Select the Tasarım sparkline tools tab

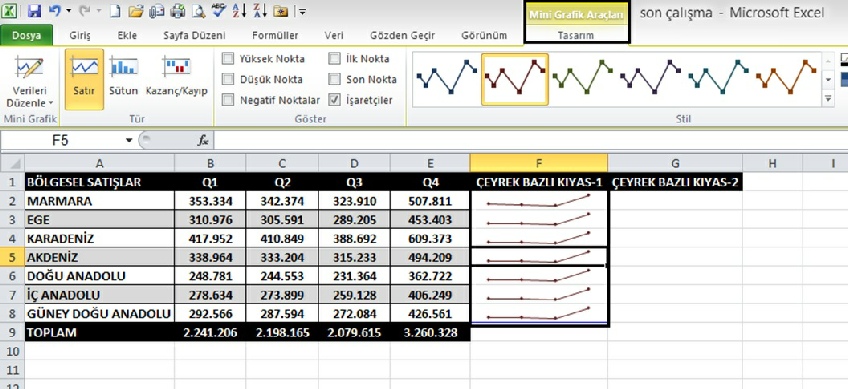pyautogui.click(x=576, y=35)
